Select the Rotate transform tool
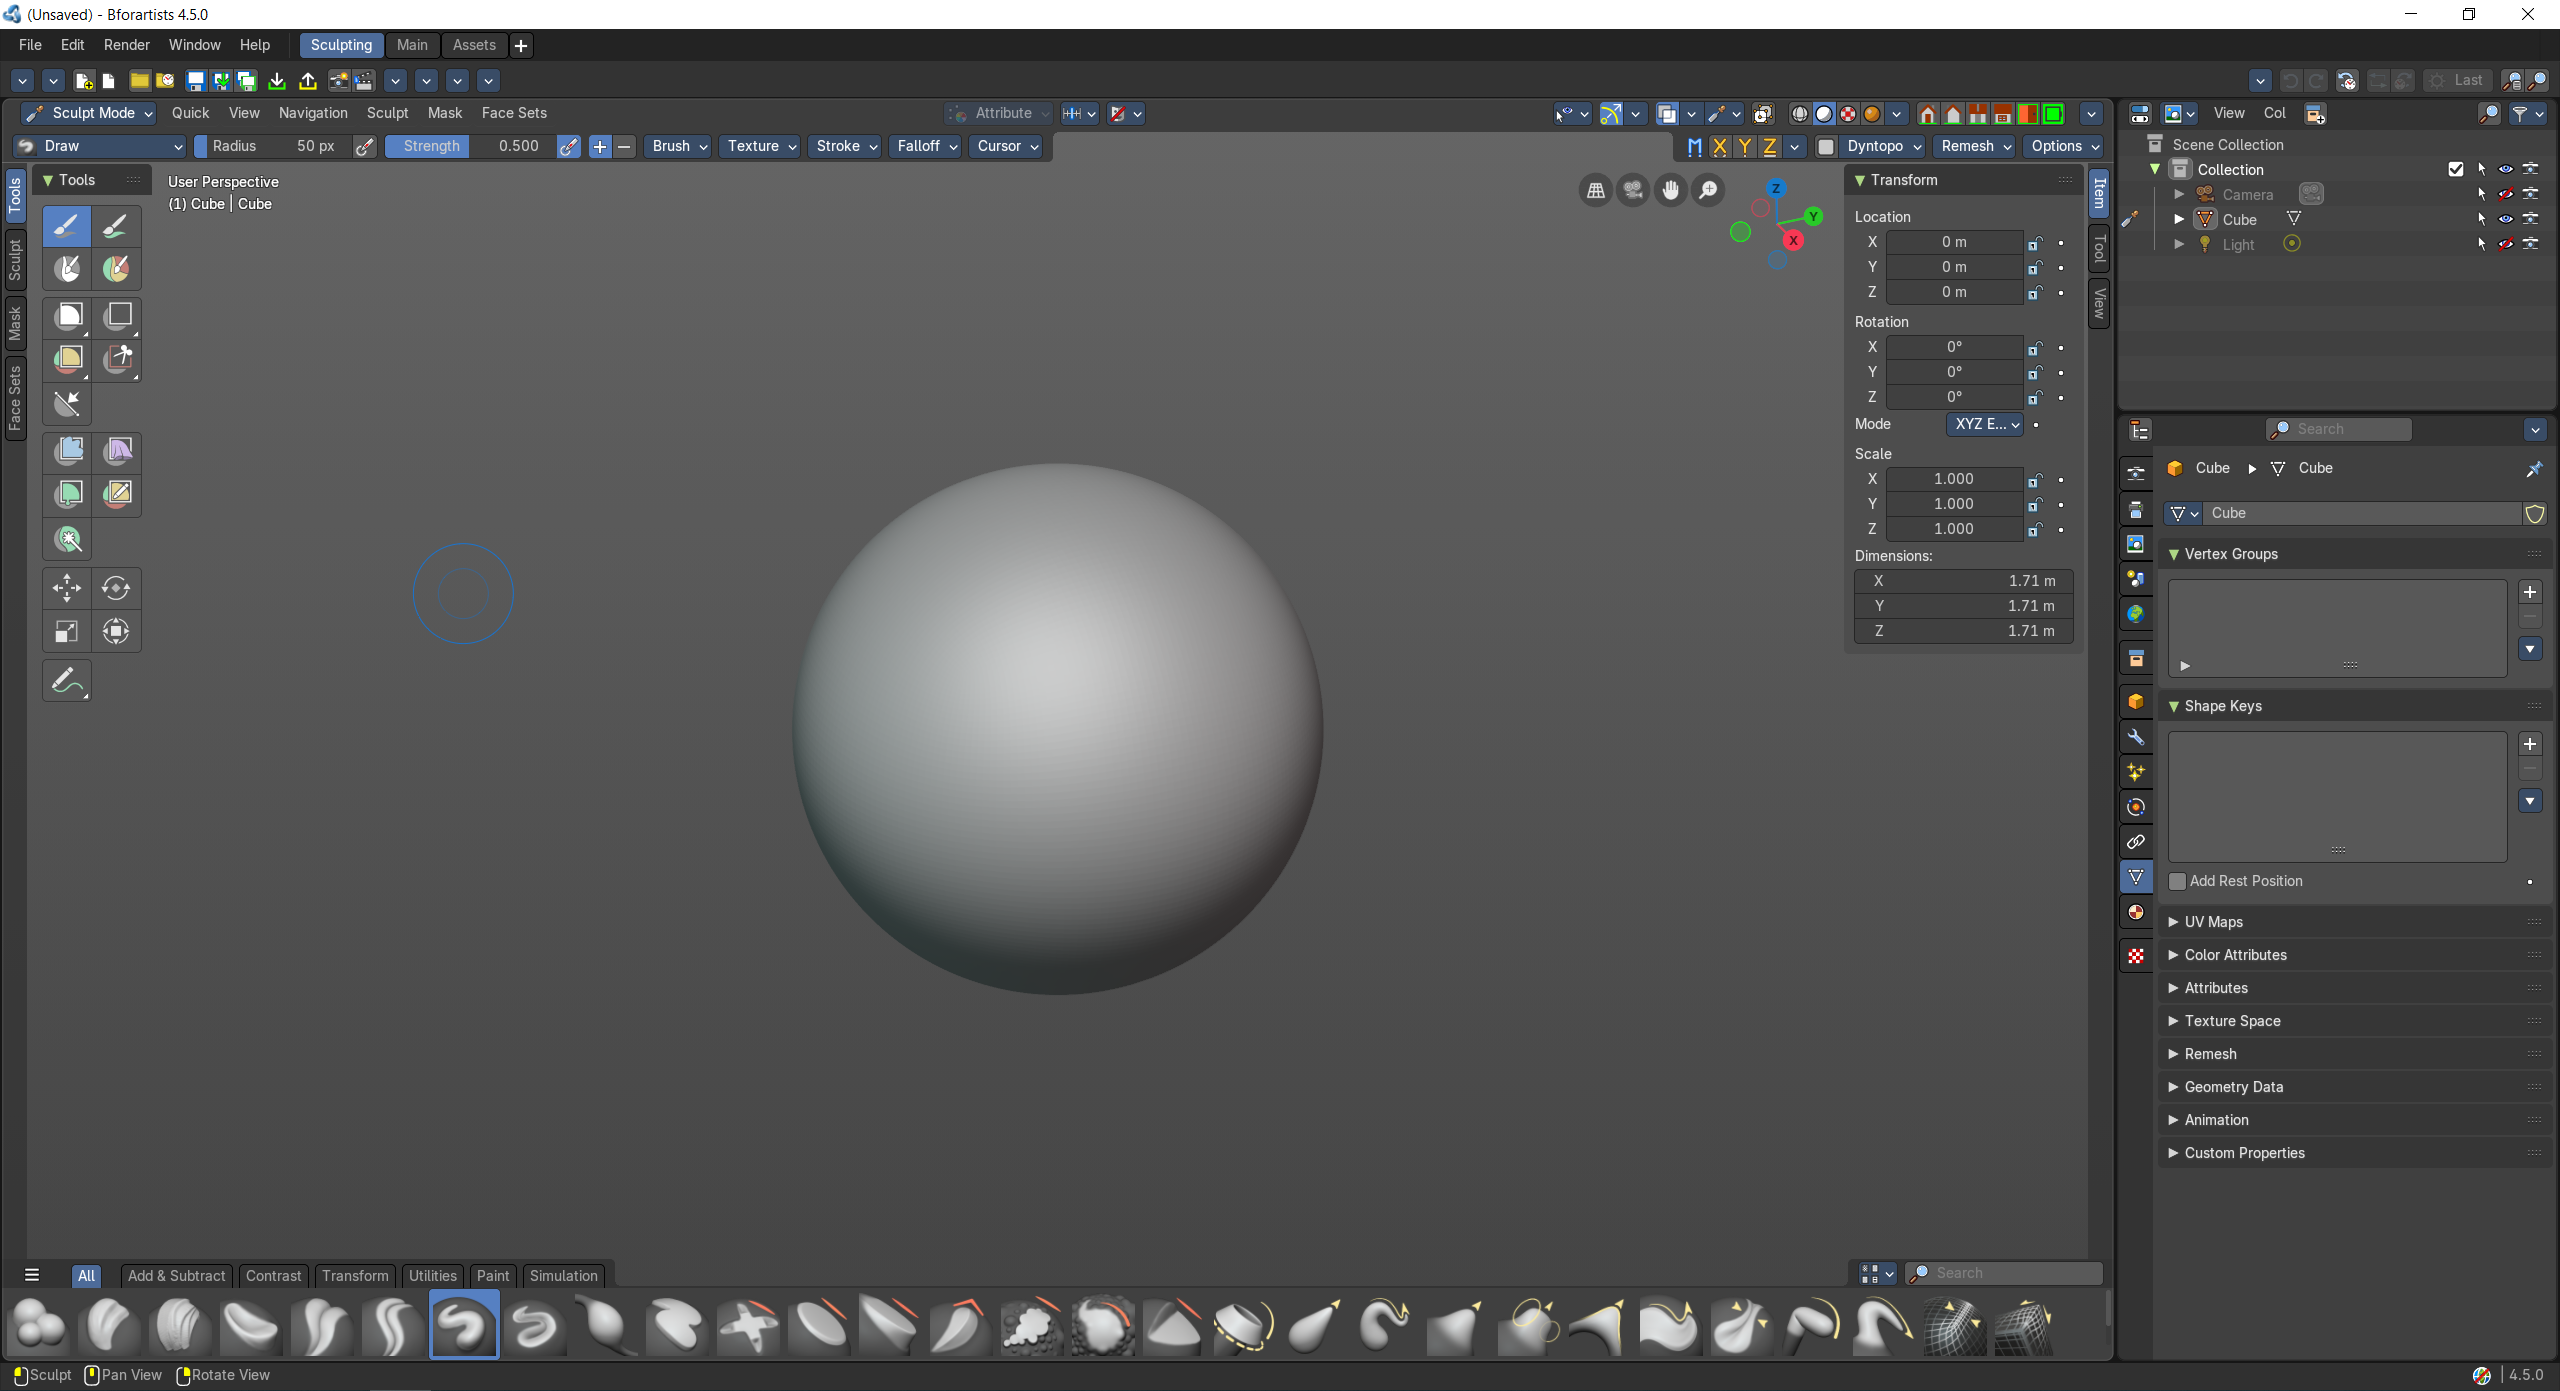This screenshot has height=1391, width=2560. click(116, 588)
